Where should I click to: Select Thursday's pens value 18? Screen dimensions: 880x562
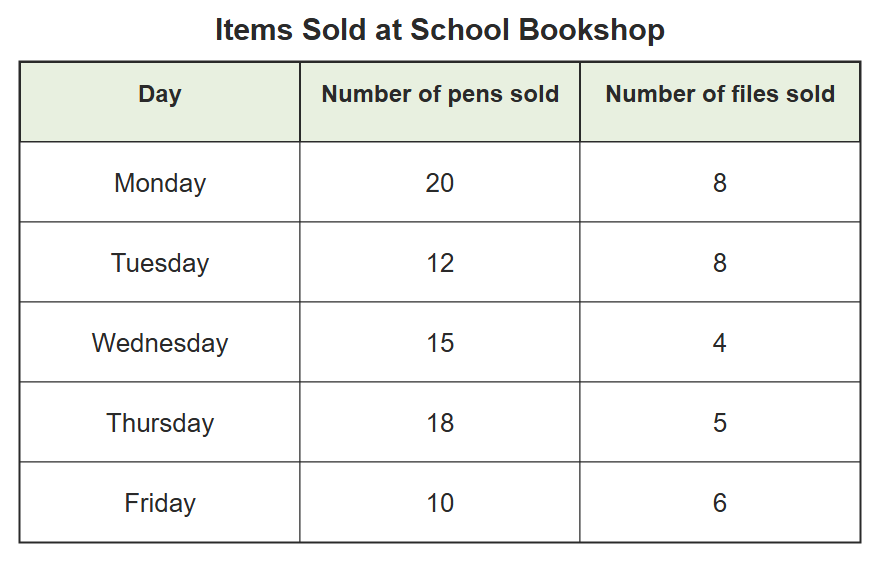click(x=440, y=423)
